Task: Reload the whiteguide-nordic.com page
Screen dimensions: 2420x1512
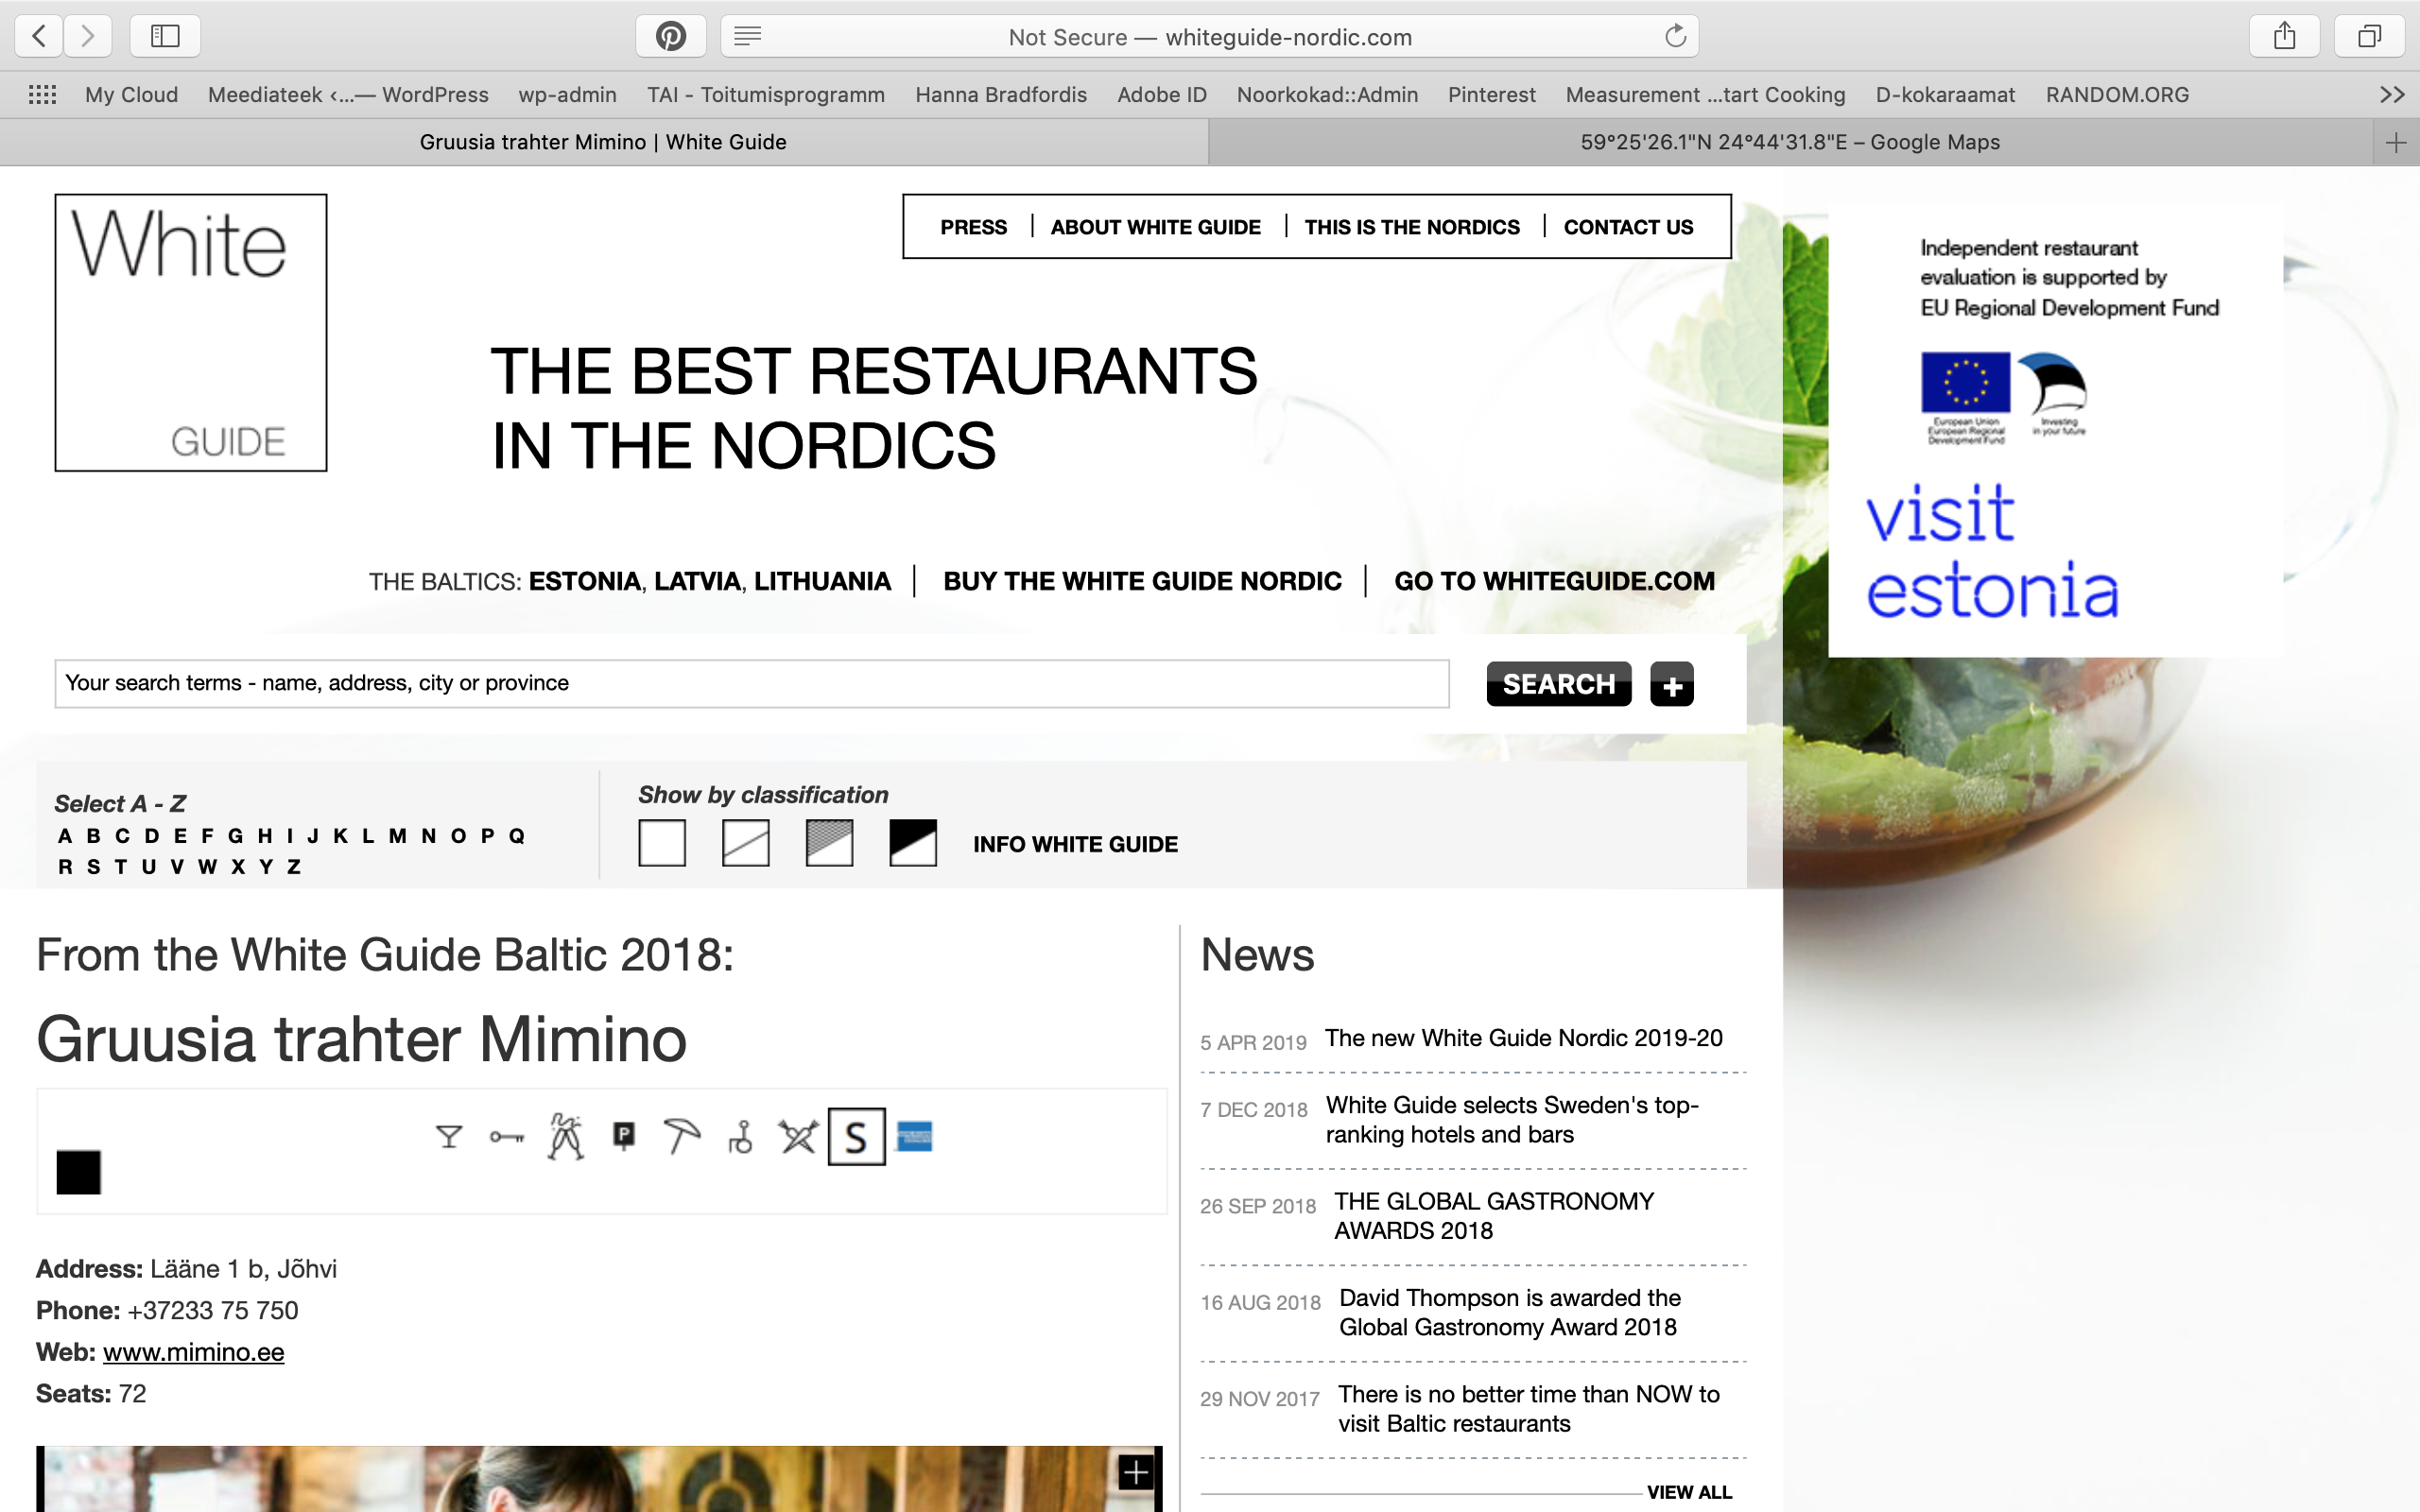Action: point(1675,37)
